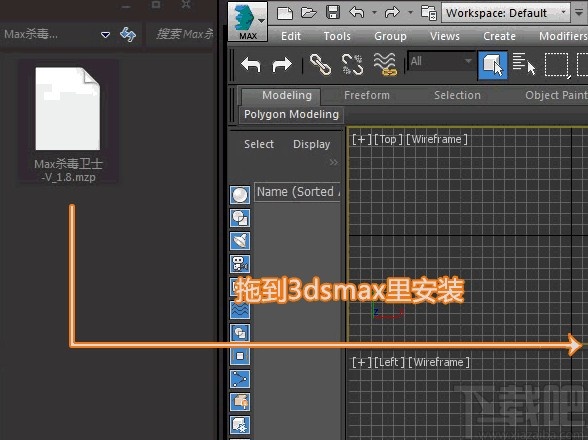Toggle Display Cameras filter in Scene Explorer
Viewport: 588px width, 440px height.
(240, 264)
